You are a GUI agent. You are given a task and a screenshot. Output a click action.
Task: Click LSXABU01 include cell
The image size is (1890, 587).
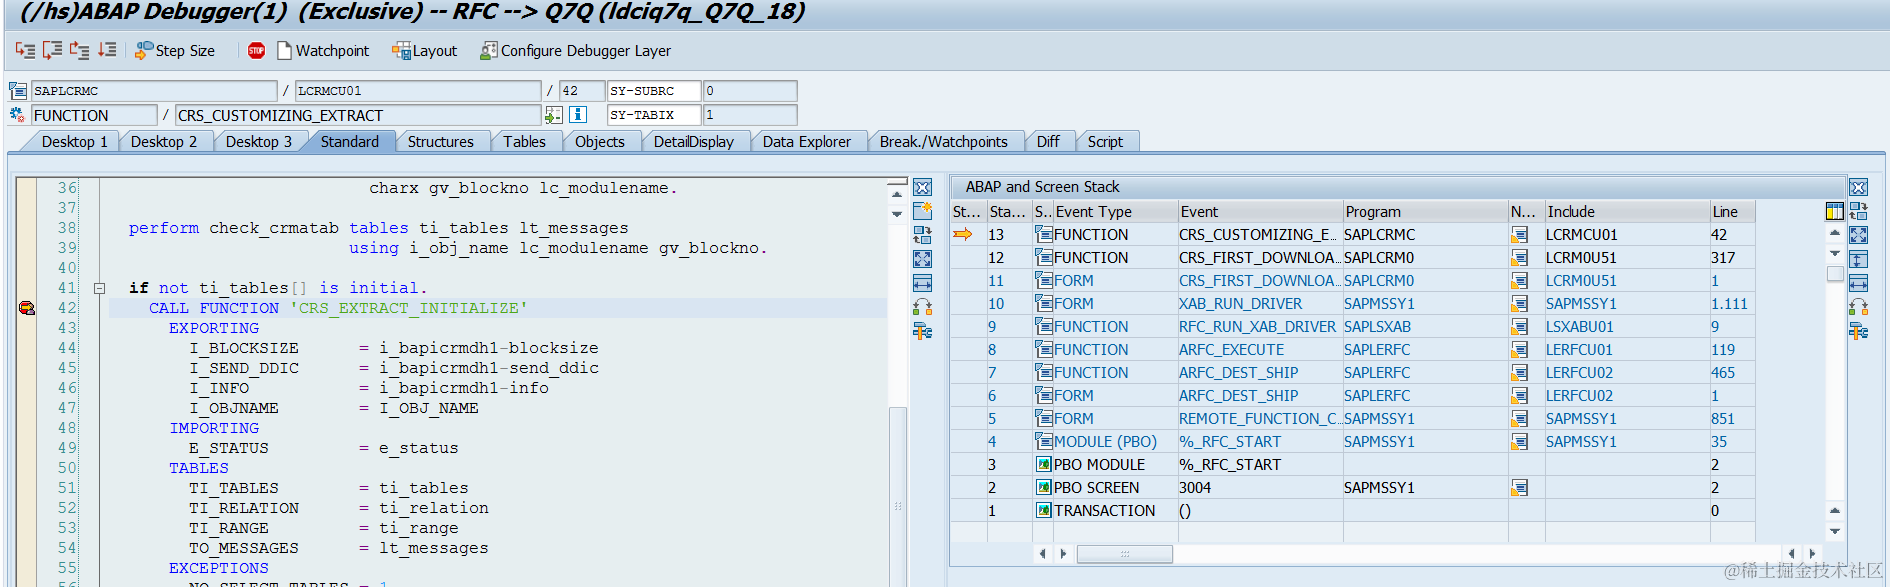pos(1627,326)
